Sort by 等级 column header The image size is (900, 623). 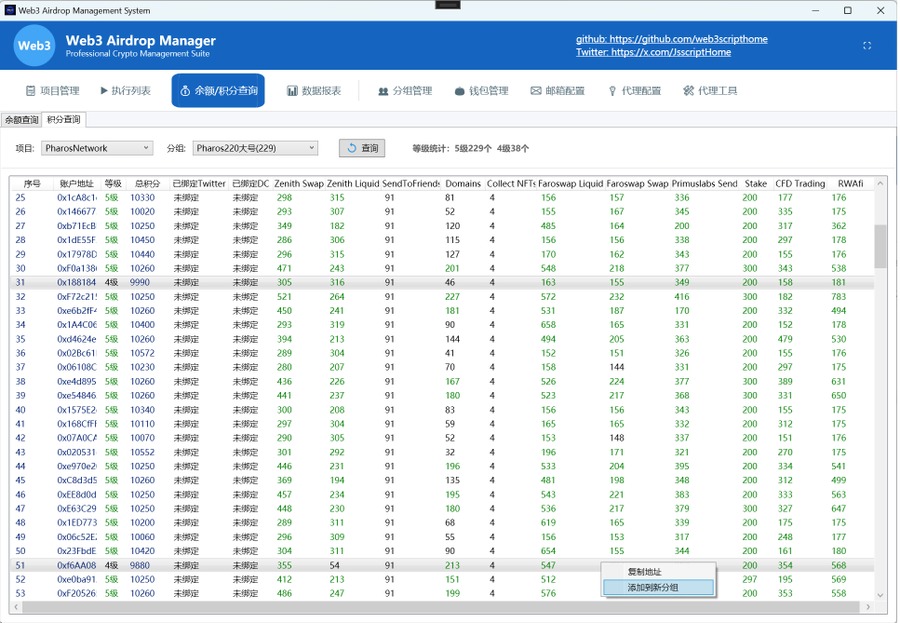click(113, 184)
